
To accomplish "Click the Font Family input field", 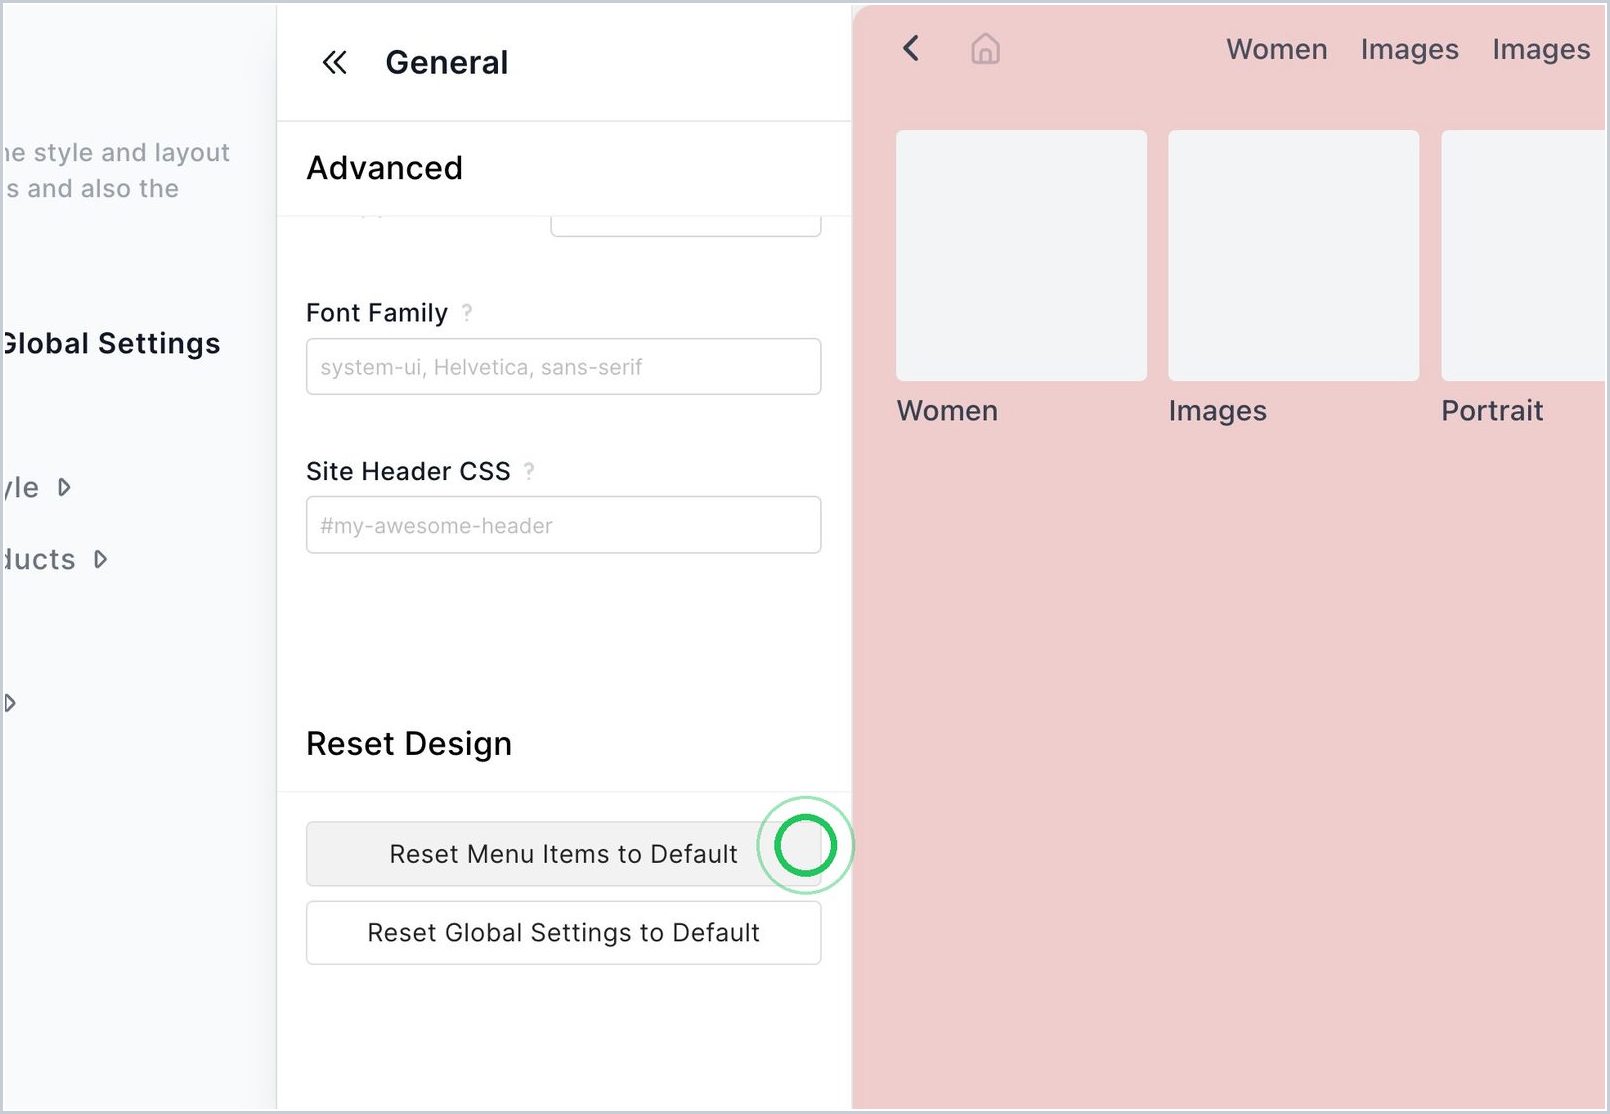I will coord(563,366).
